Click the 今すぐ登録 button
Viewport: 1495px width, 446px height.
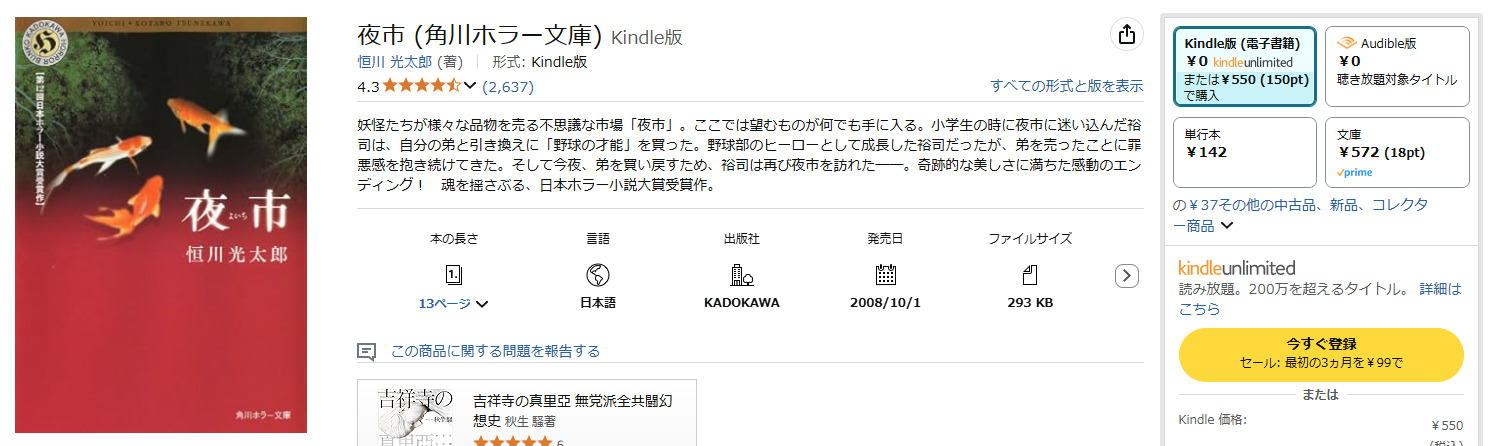point(1321,353)
